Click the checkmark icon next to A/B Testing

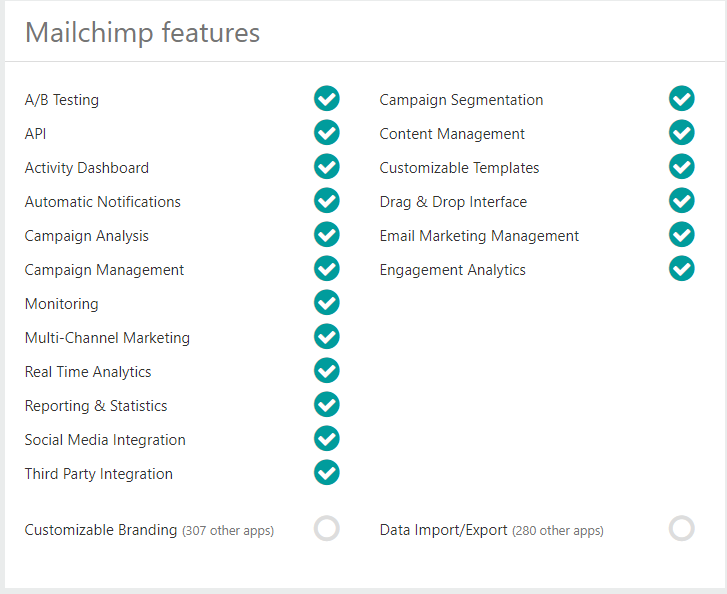(x=327, y=98)
